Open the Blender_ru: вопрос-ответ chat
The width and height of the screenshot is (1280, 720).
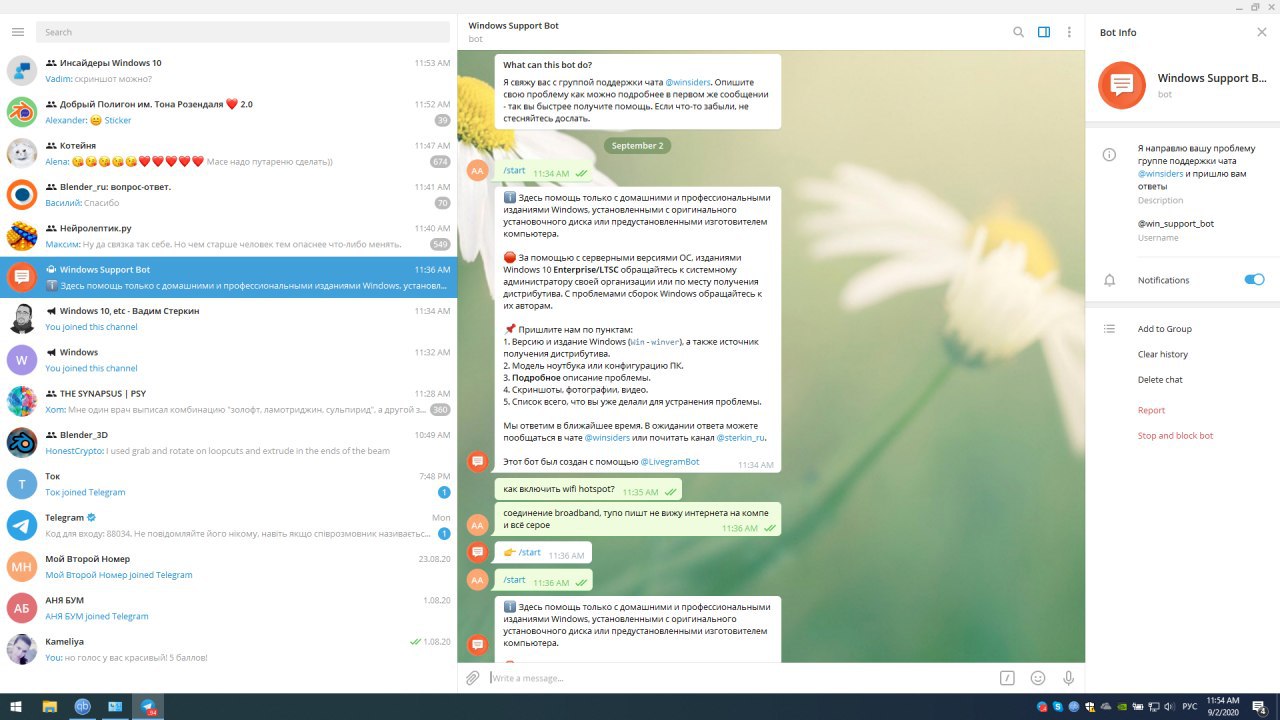[x=228, y=195]
